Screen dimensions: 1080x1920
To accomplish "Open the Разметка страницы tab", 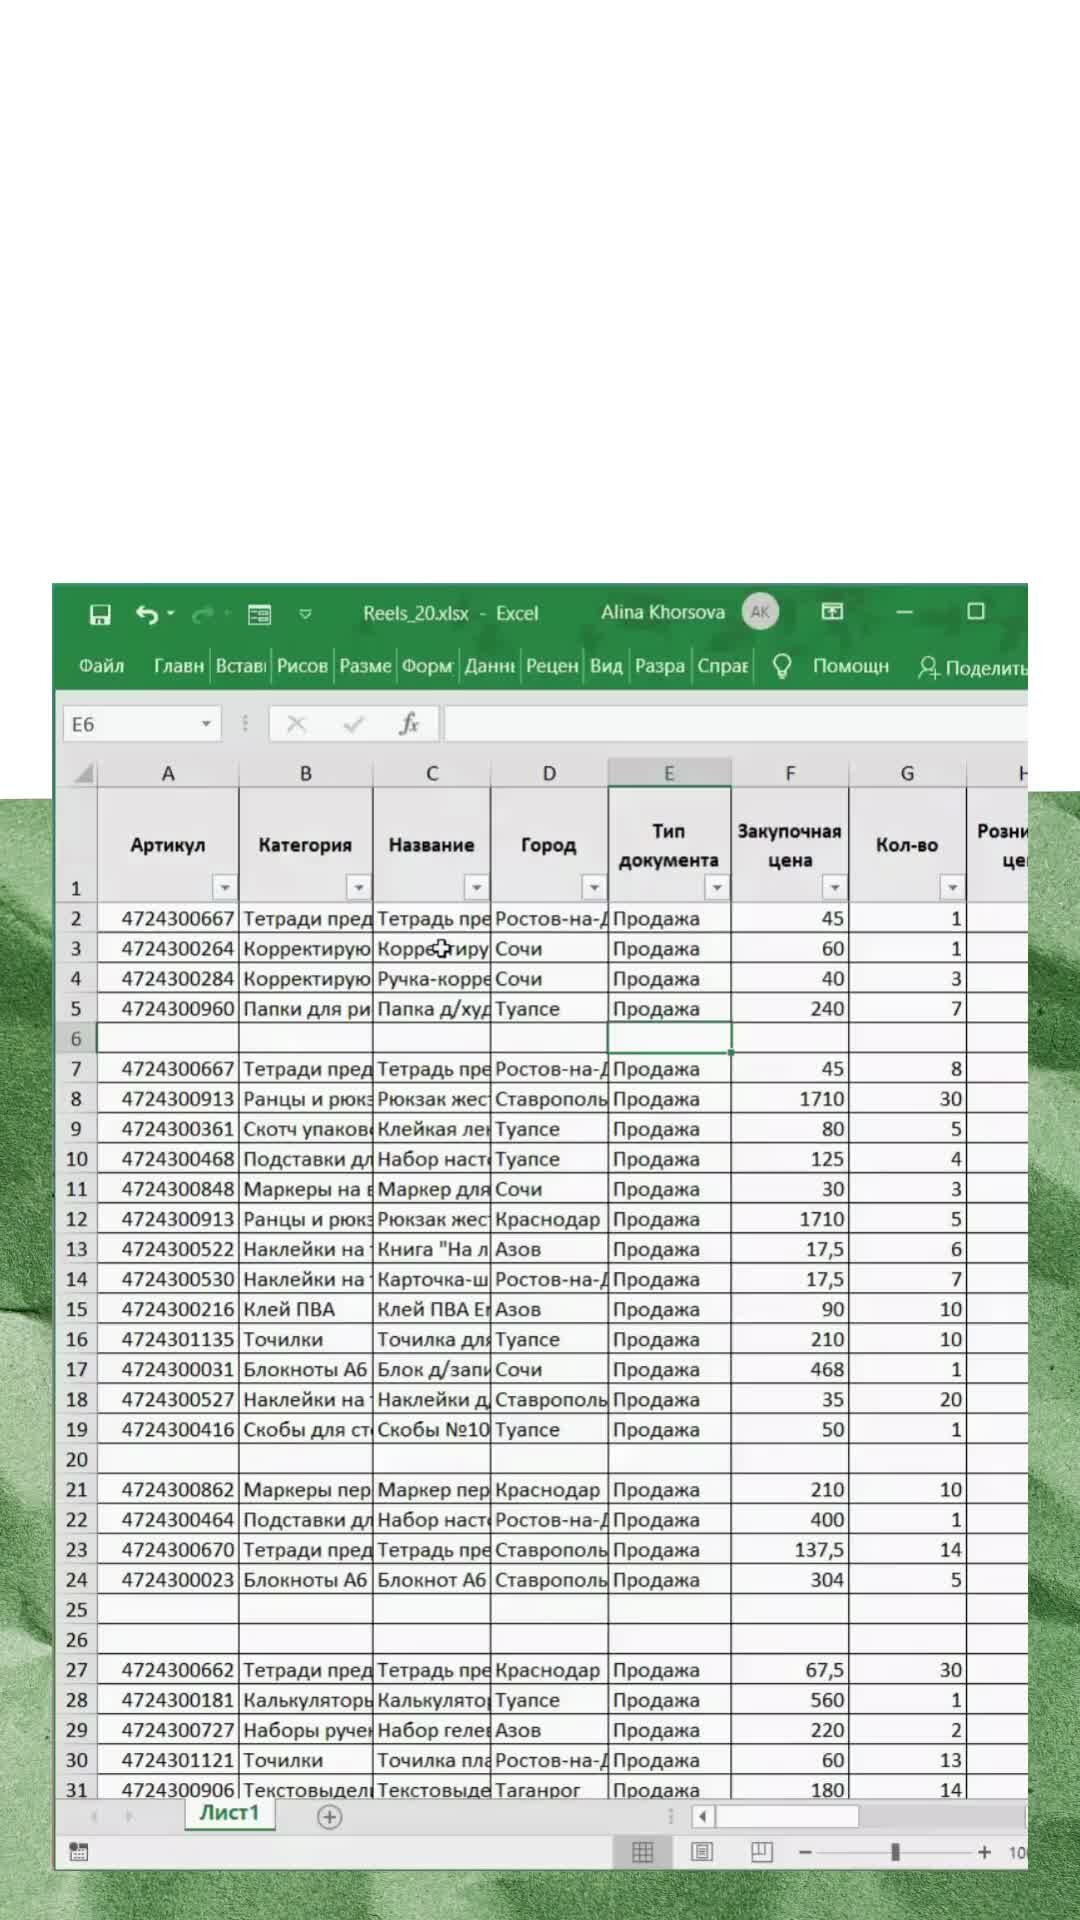I will (365, 666).
